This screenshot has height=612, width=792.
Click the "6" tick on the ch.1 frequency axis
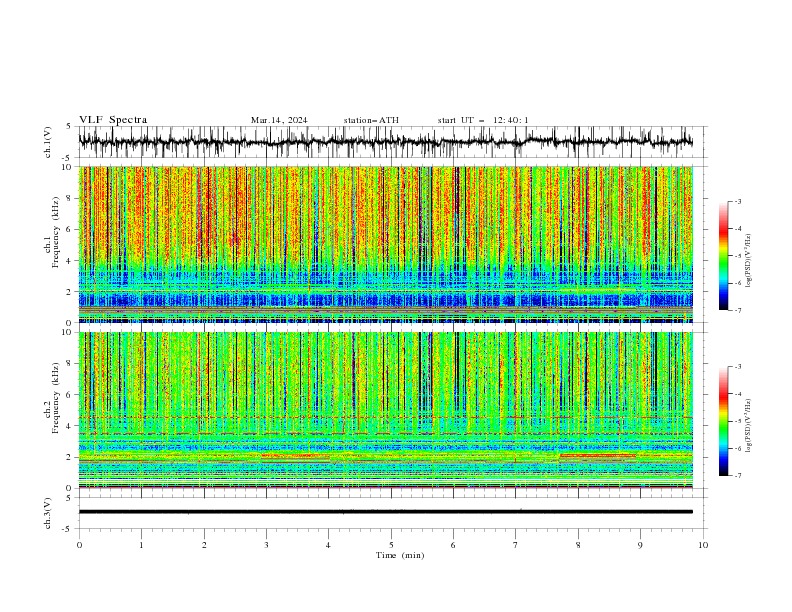tap(71, 230)
